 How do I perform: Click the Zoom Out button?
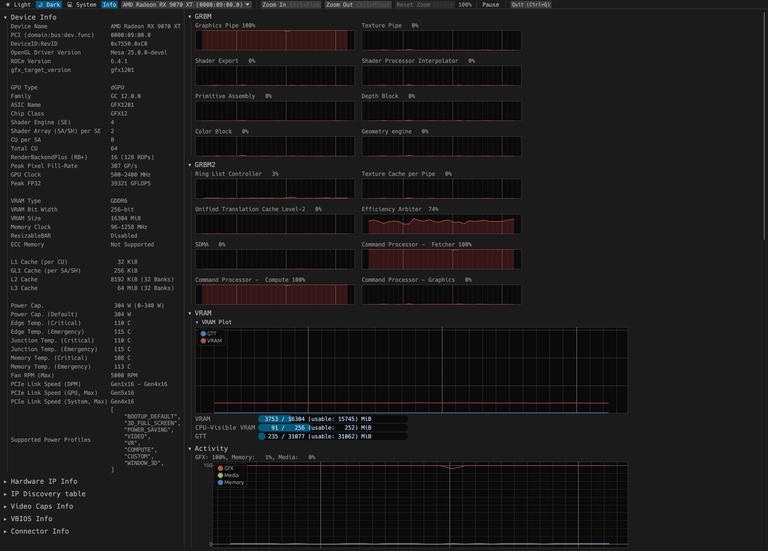point(358,4)
